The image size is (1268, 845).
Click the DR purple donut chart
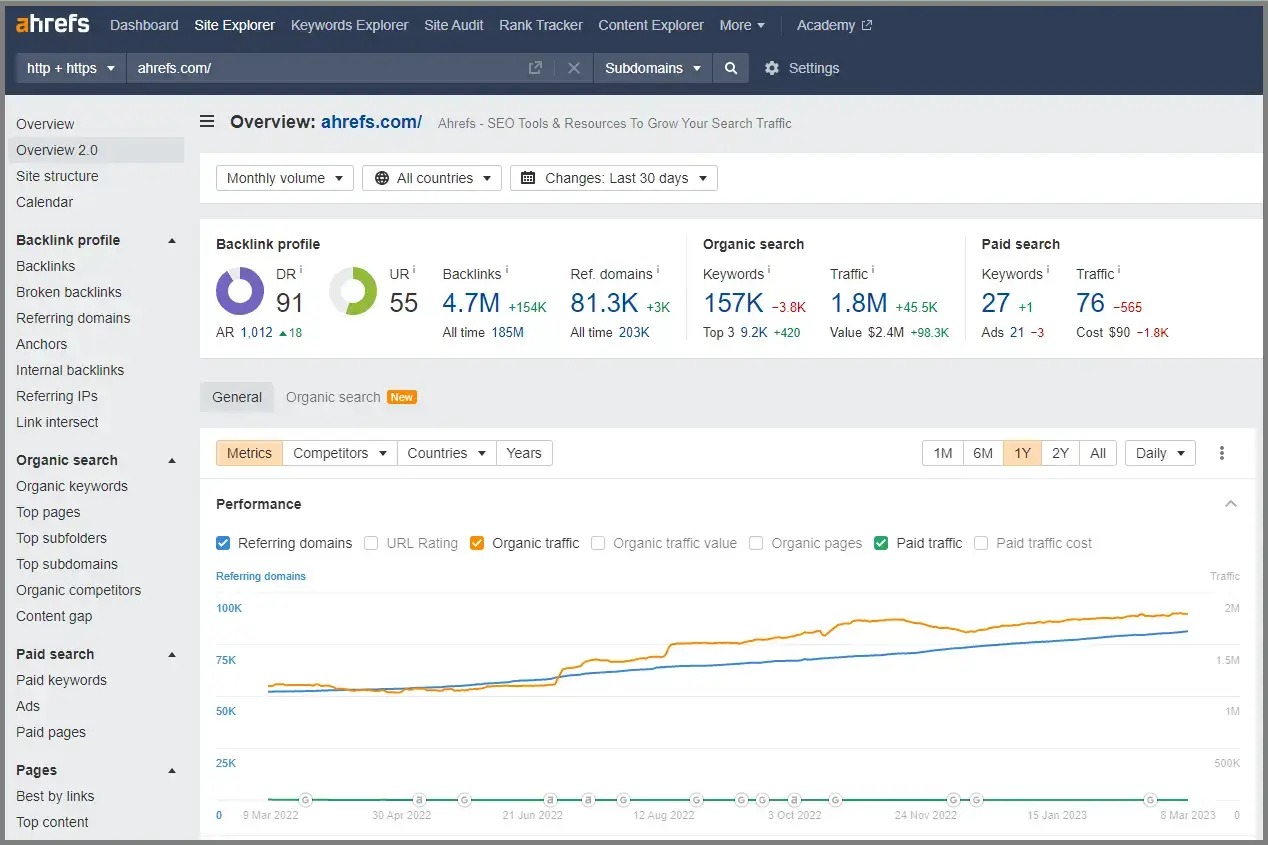pos(240,291)
